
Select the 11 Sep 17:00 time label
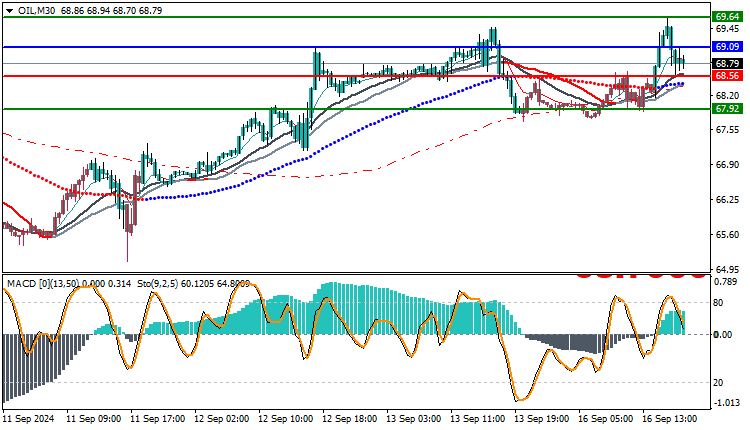click(157, 419)
